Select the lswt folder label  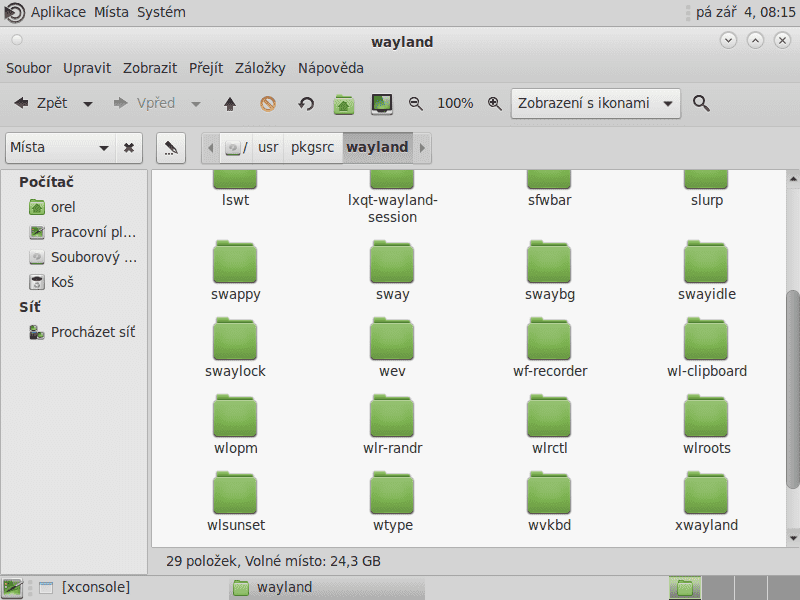coord(235,200)
